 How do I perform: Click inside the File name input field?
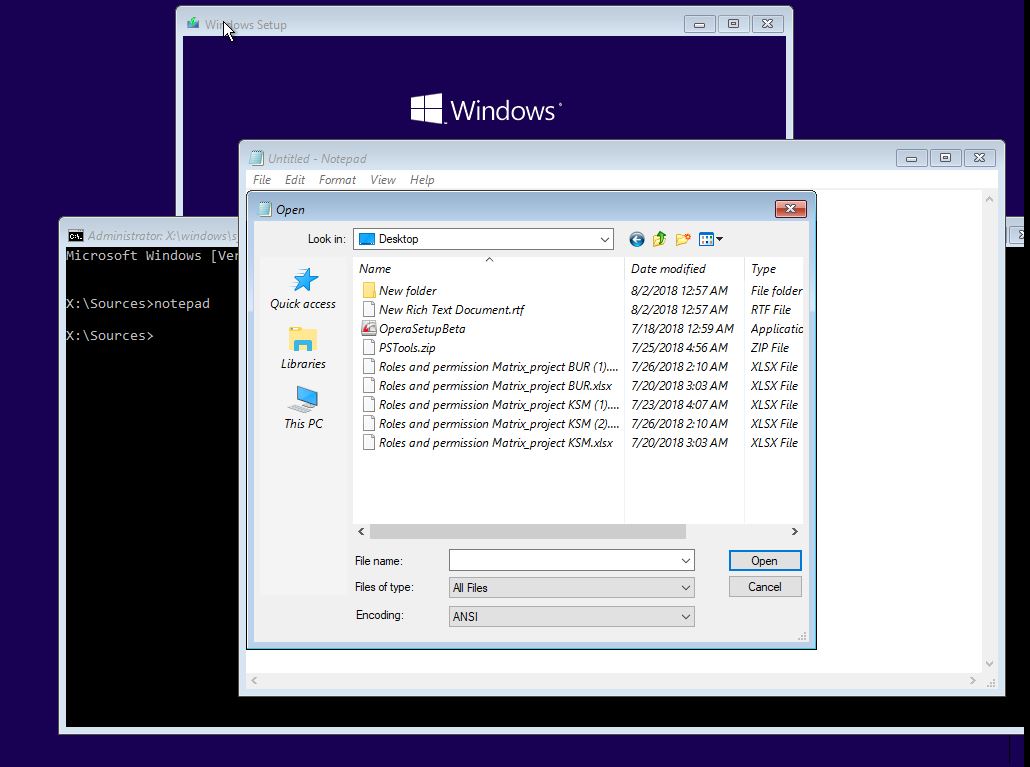(x=564, y=561)
